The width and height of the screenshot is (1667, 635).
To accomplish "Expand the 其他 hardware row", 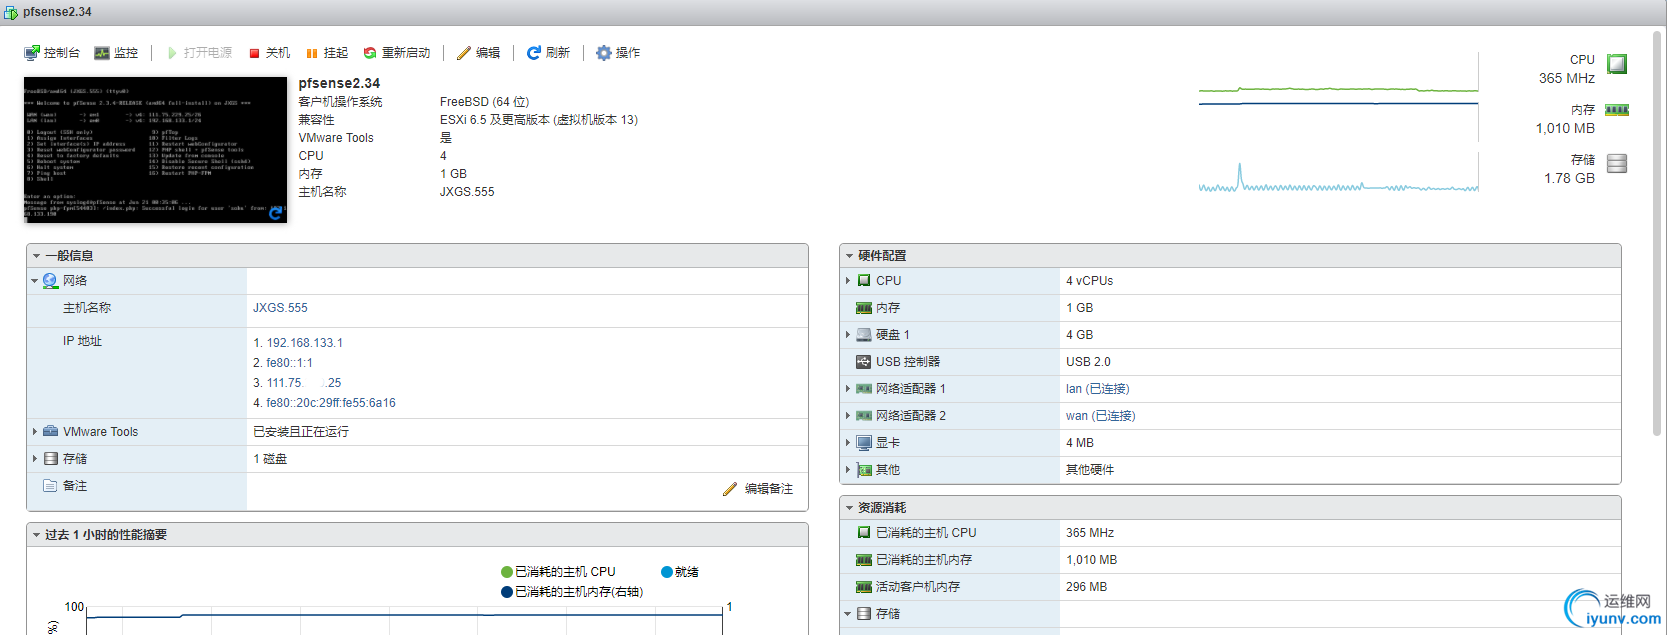I will 848,470.
